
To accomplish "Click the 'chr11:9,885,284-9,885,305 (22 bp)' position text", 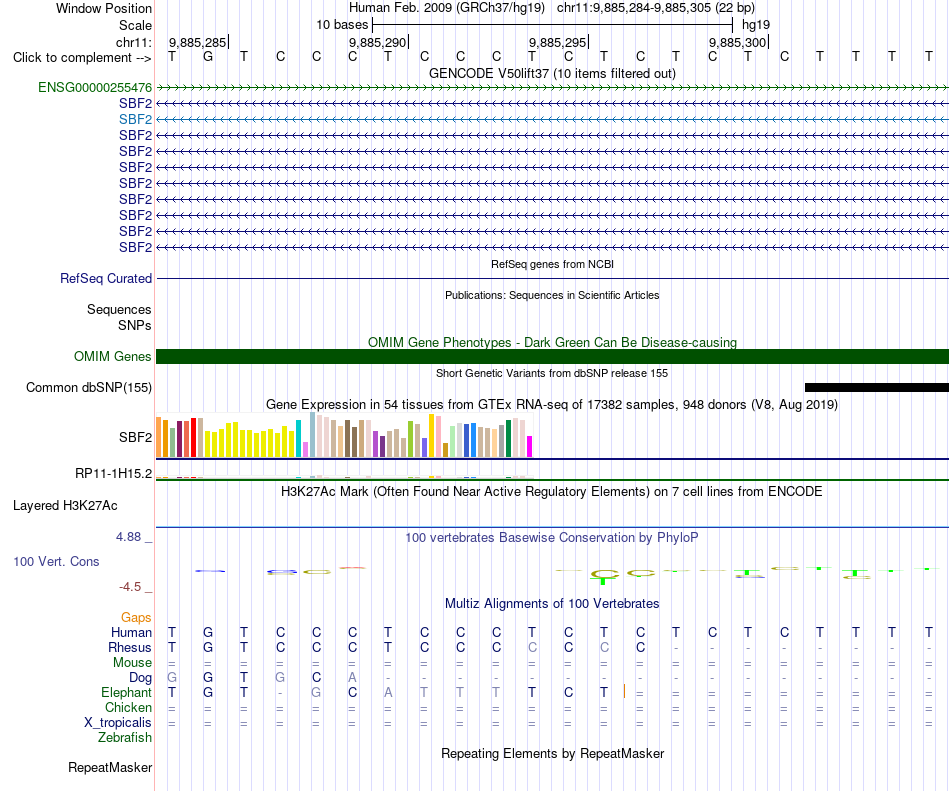I will [x=656, y=8].
